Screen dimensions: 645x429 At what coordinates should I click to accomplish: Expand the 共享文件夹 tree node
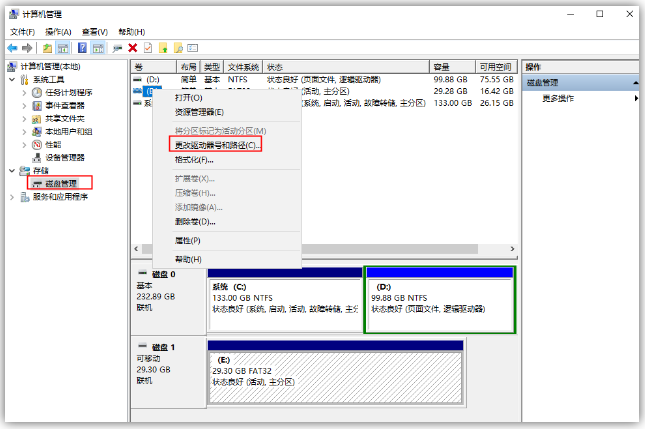click(24, 118)
